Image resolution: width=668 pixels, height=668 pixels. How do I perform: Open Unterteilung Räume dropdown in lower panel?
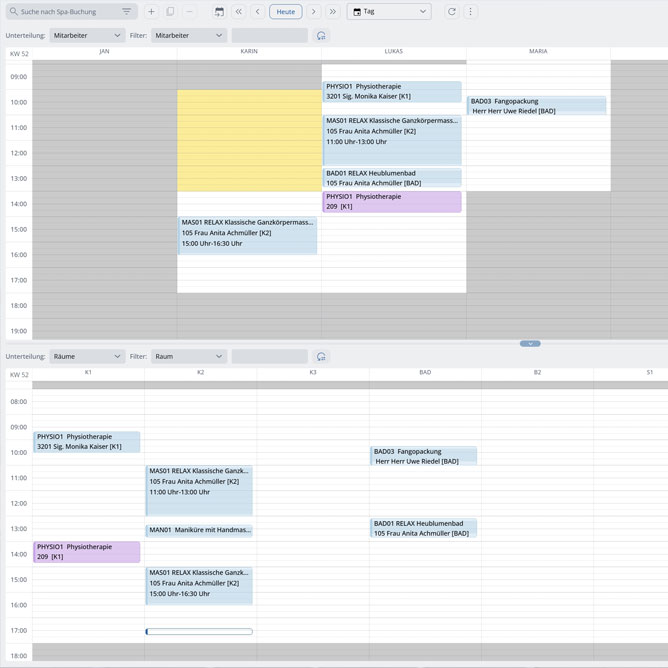tap(87, 356)
